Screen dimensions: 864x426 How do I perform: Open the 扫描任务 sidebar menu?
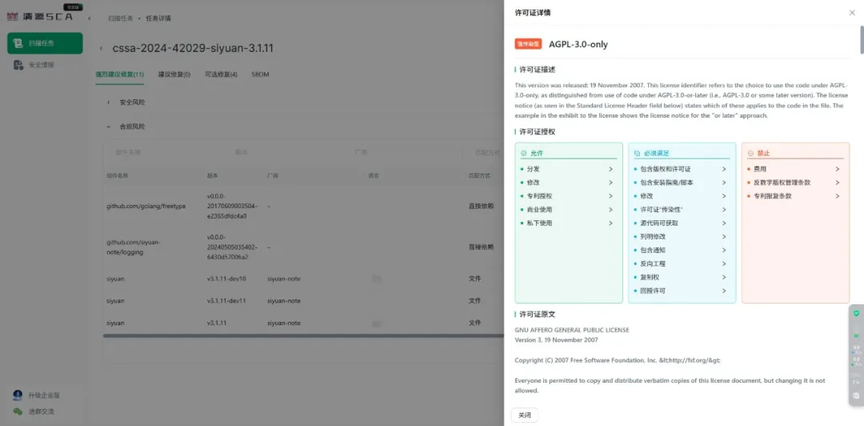(x=45, y=43)
